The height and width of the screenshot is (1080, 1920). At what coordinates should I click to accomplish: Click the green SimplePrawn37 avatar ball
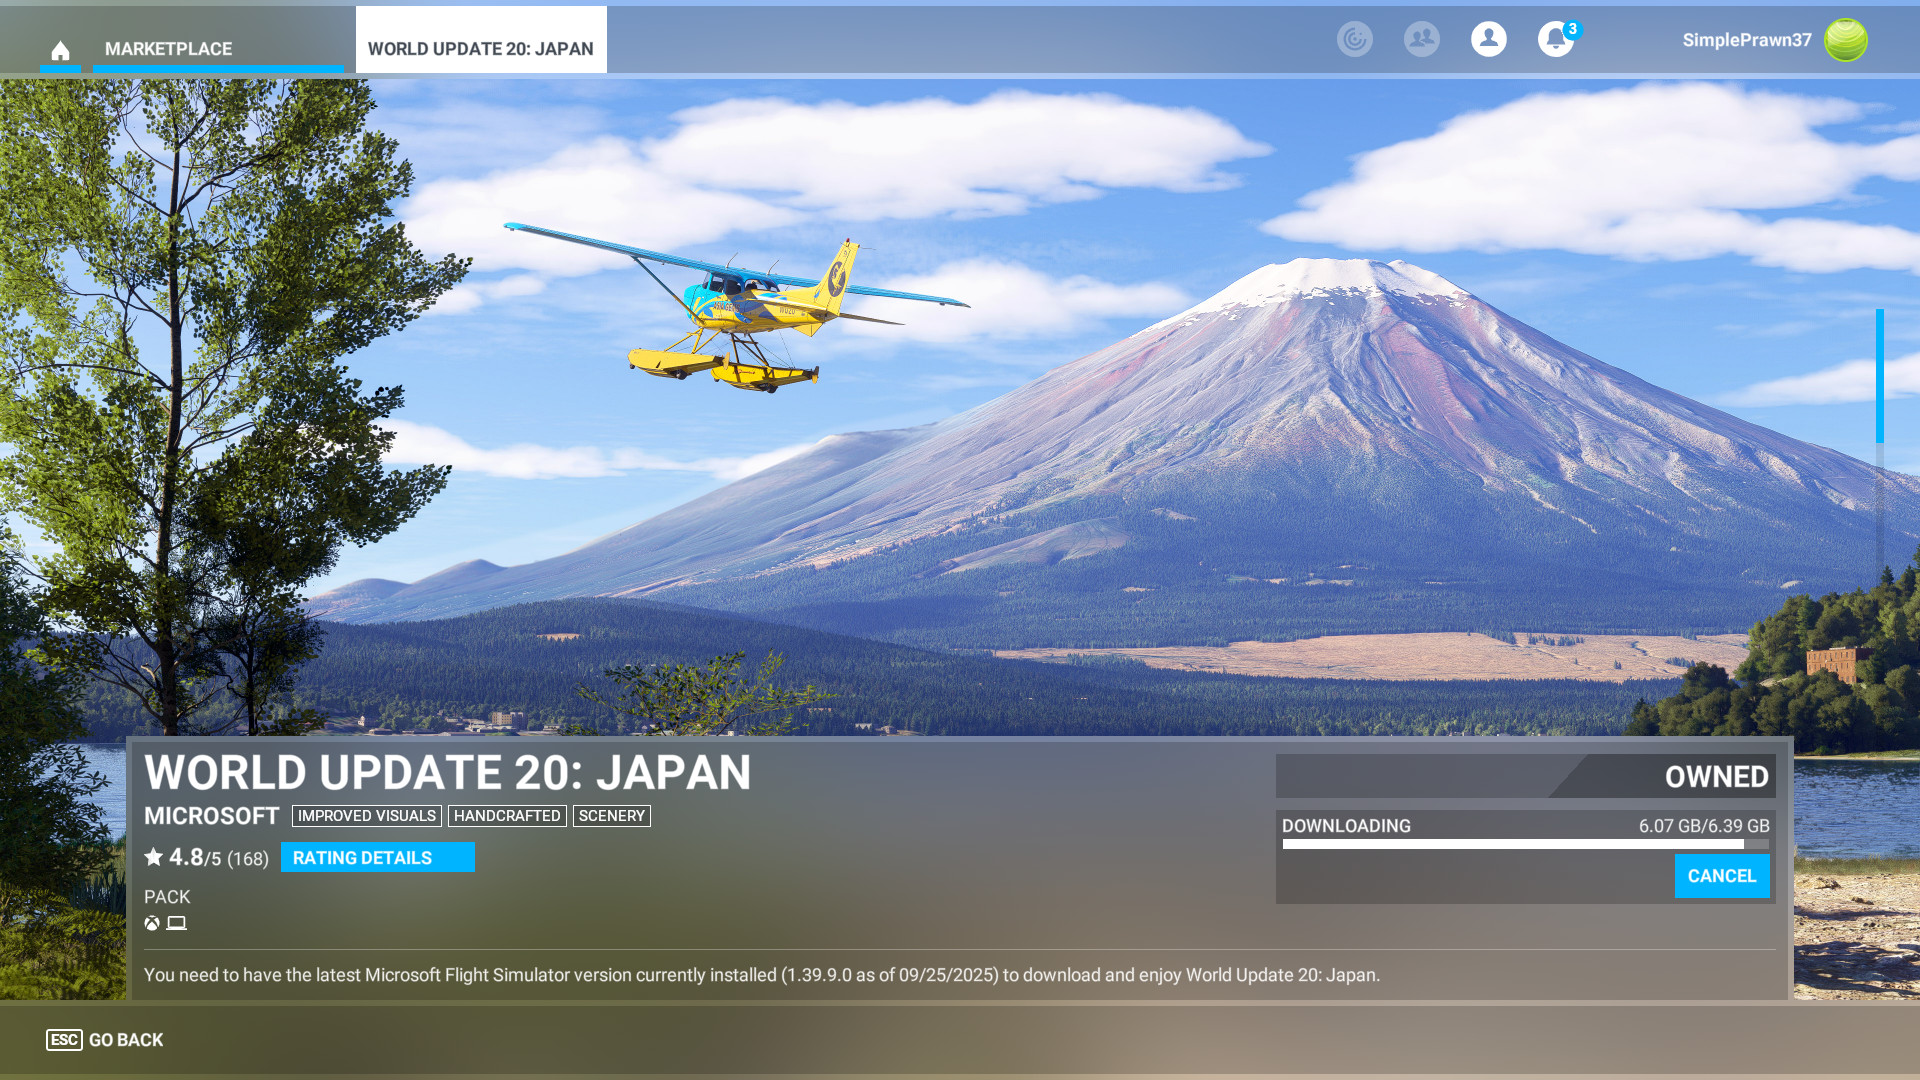(1845, 40)
